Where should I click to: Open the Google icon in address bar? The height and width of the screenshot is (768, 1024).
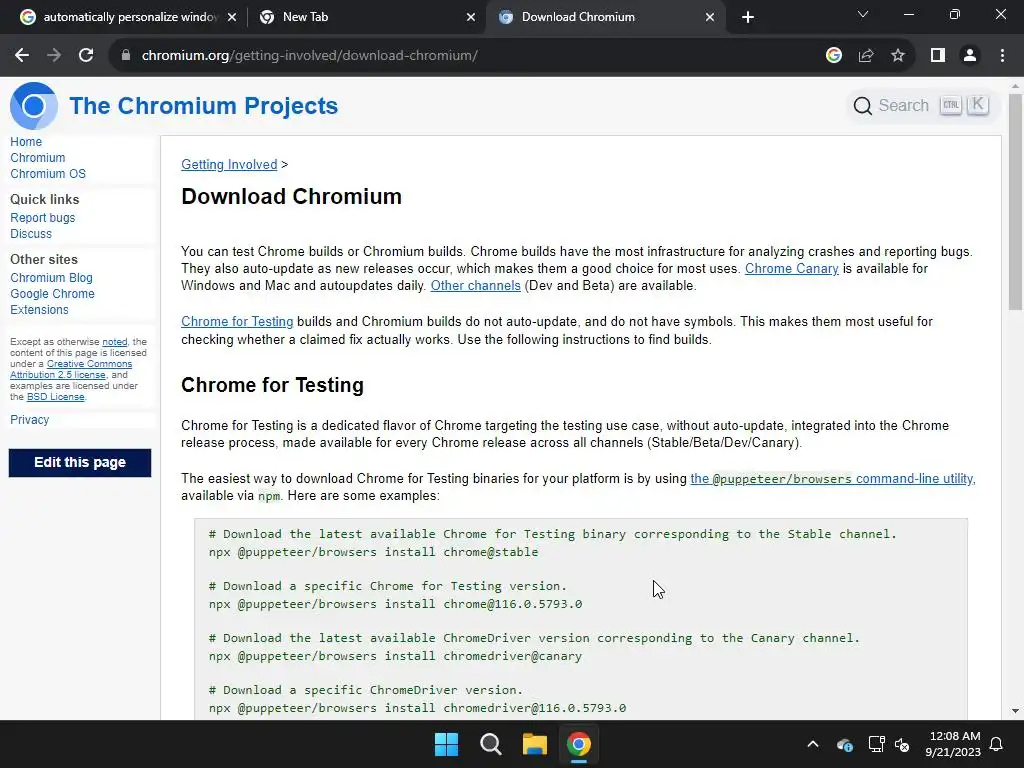click(x=834, y=56)
